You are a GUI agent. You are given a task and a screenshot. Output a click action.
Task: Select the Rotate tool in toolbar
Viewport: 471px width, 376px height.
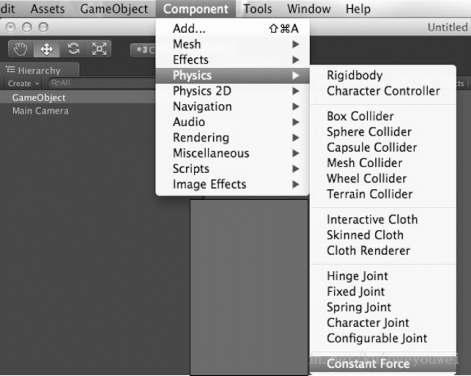(73, 49)
